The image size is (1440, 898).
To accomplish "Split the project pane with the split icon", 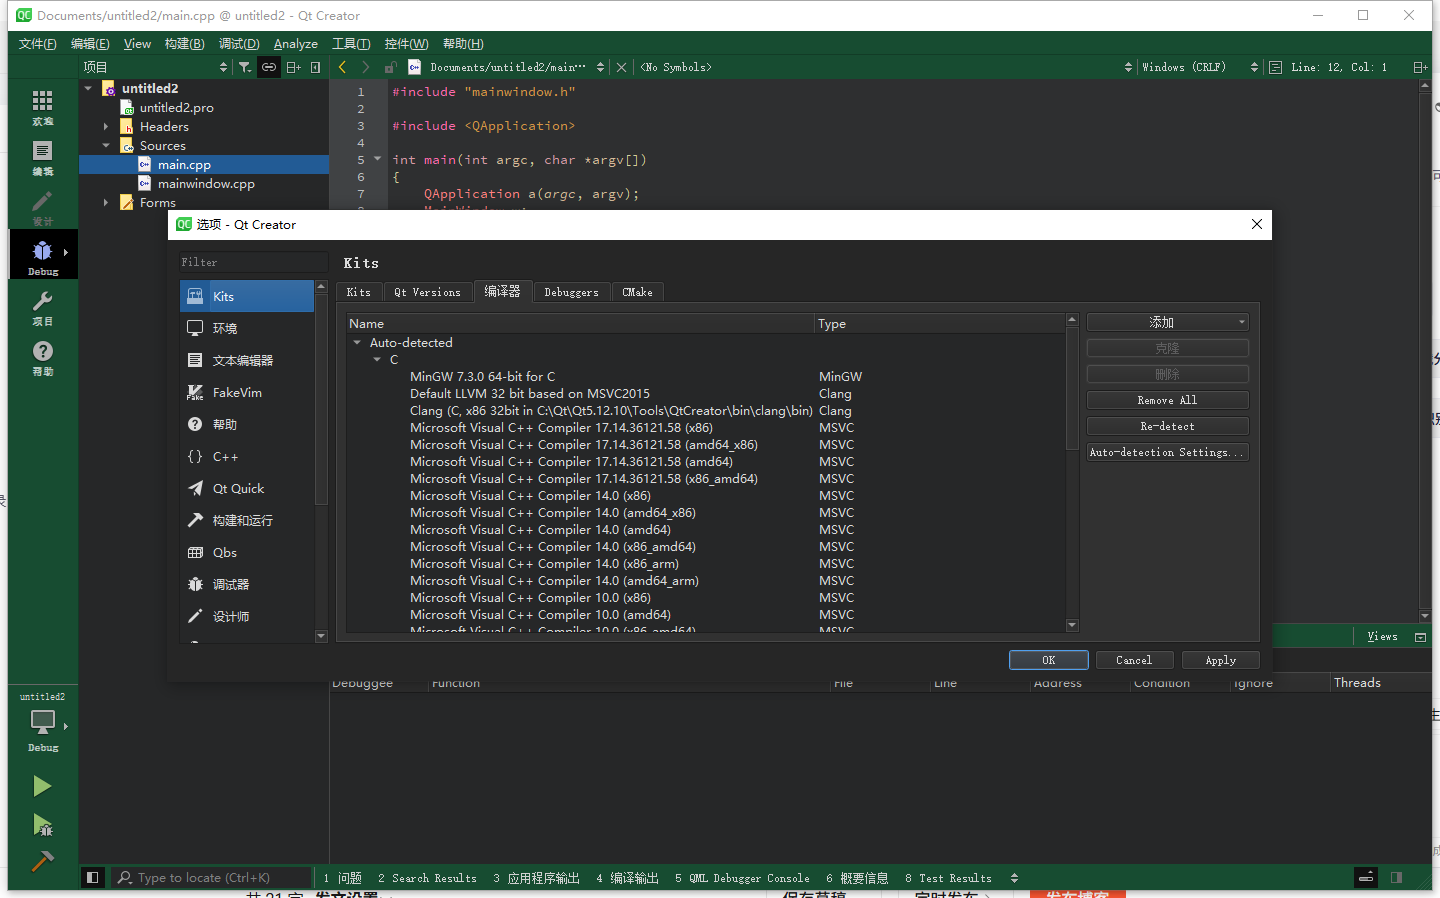I will 293,67.
